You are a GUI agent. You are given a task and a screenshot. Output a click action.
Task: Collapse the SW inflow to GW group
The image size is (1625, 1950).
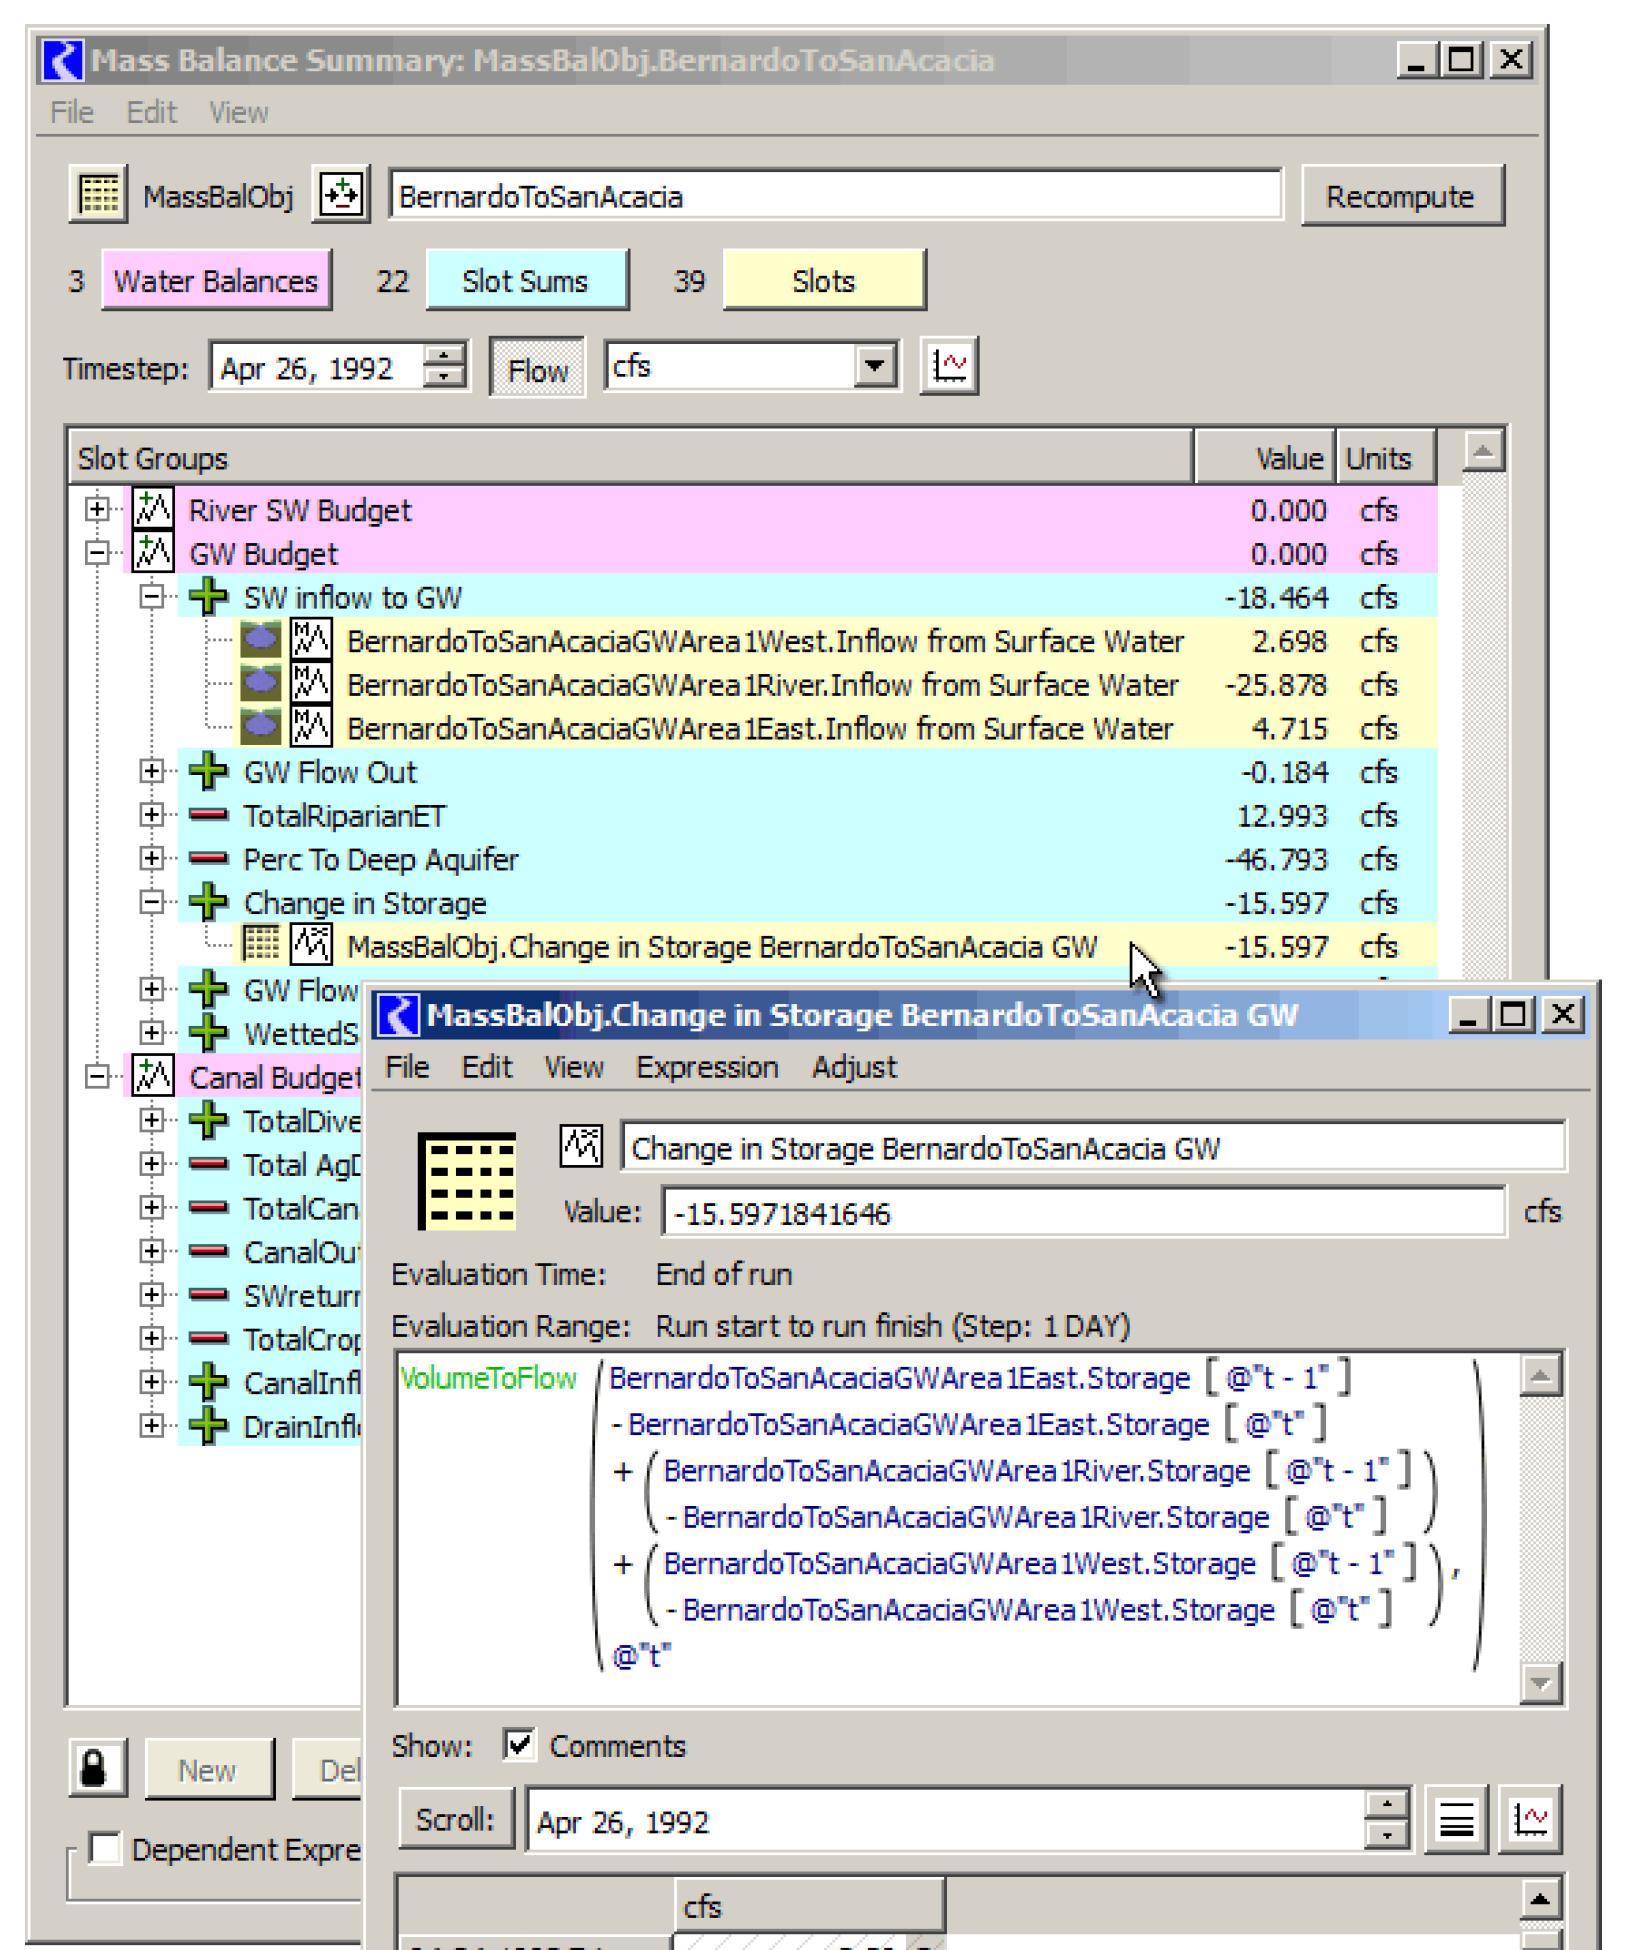tap(151, 597)
